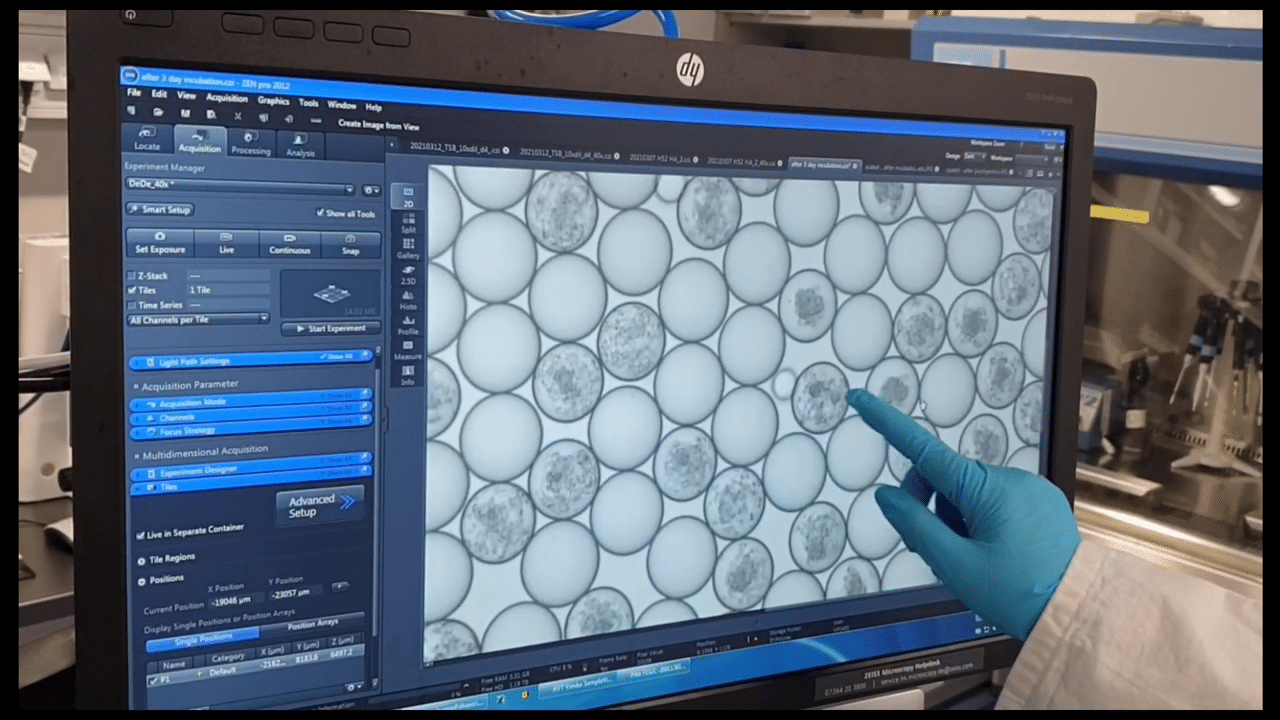
Task: Open the Help menu
Action: tap(373, 106)
